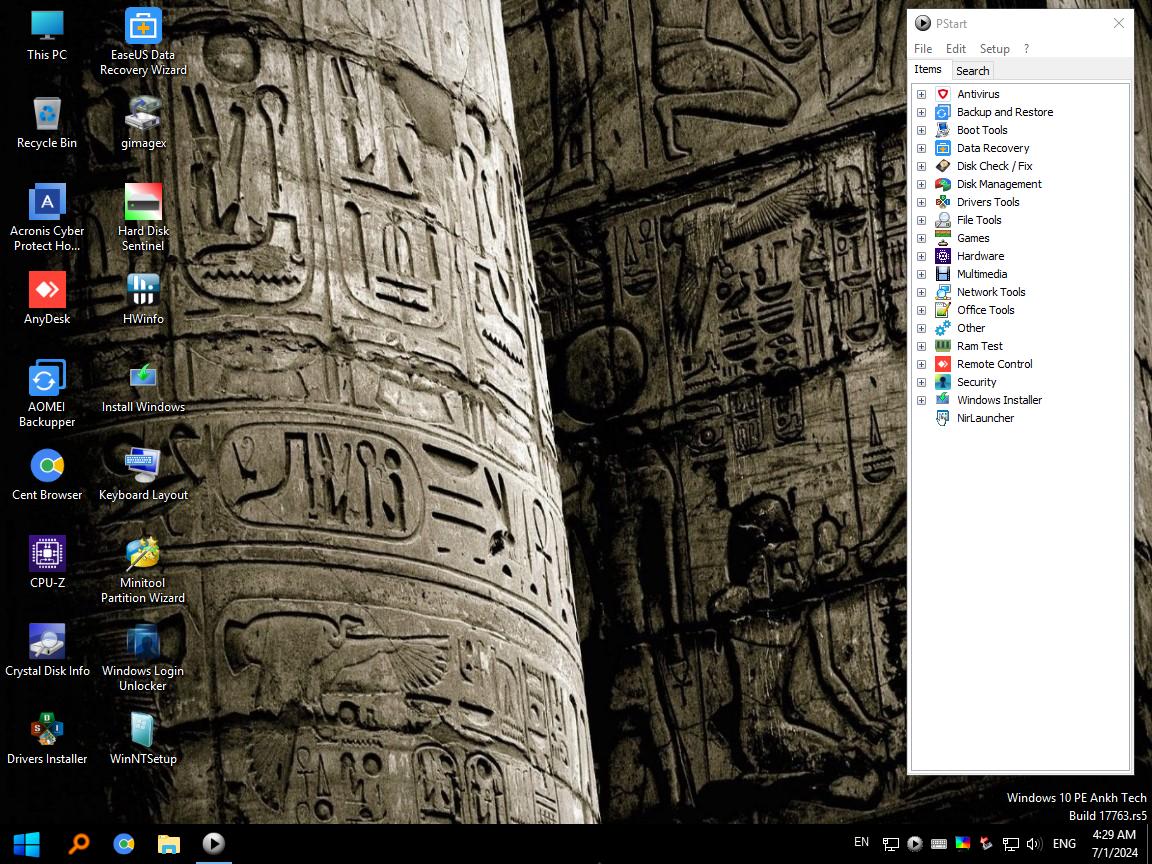The image size is (1152, 864).
Task: Open the WinNTSetup desktop icon
Action: pyautogui.click(x=143, y=738)
